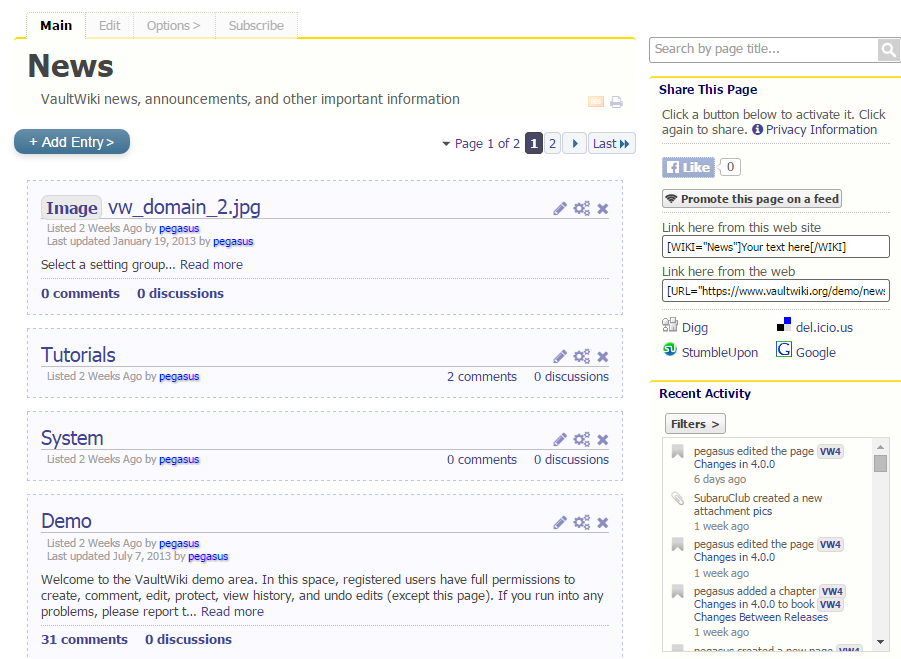901x659 pixels.
Task: Expand the Filters menu in Recent Activity
Action: pyautogui.click(x=695, y=424)
